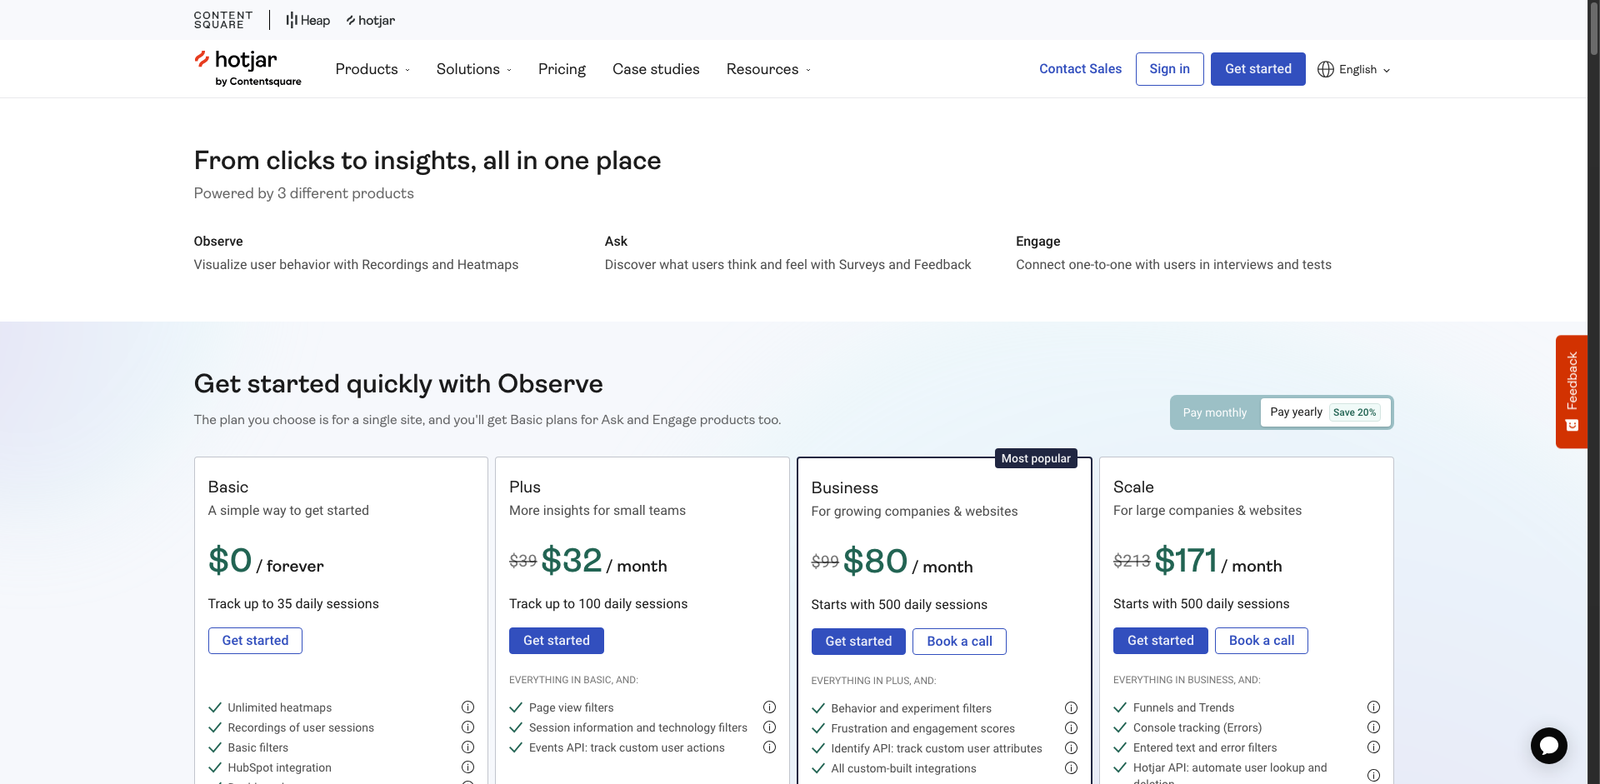Open the Pricing page
Viewport: 1600px width, 784px height.
tap(561, 69)
